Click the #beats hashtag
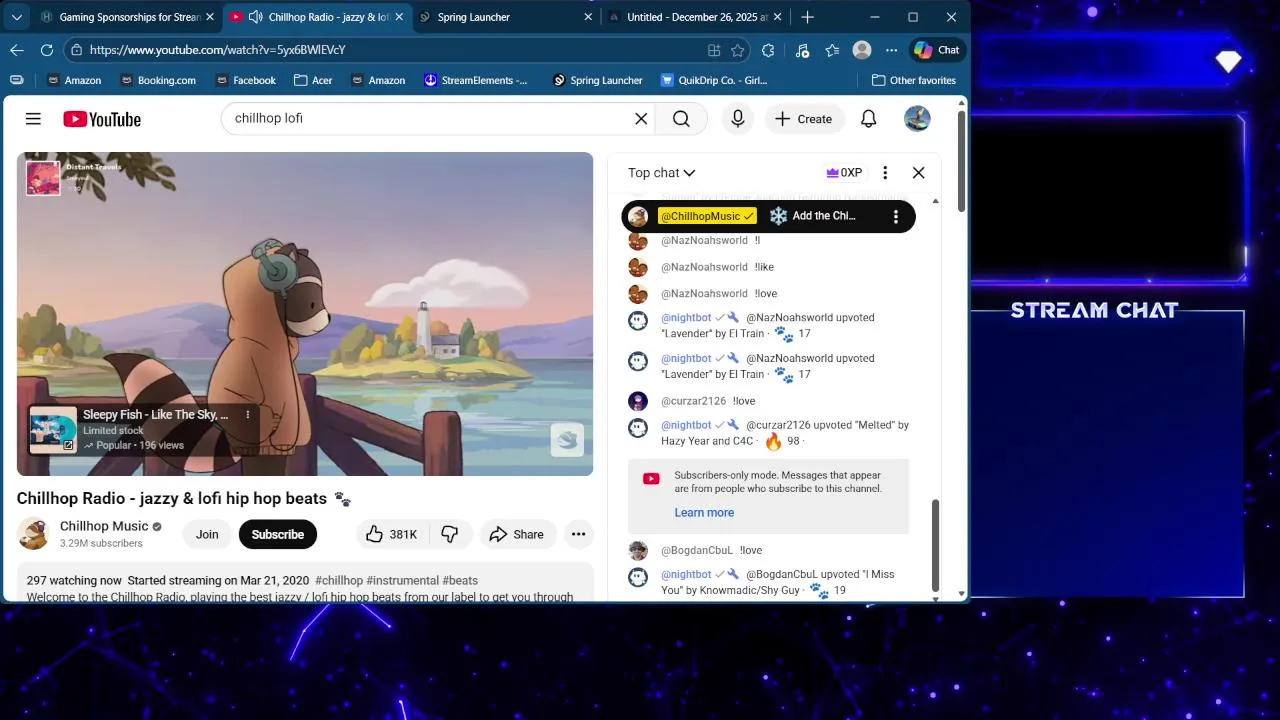Viewport: 1280px width, 720px height. [x=460, y=580]
